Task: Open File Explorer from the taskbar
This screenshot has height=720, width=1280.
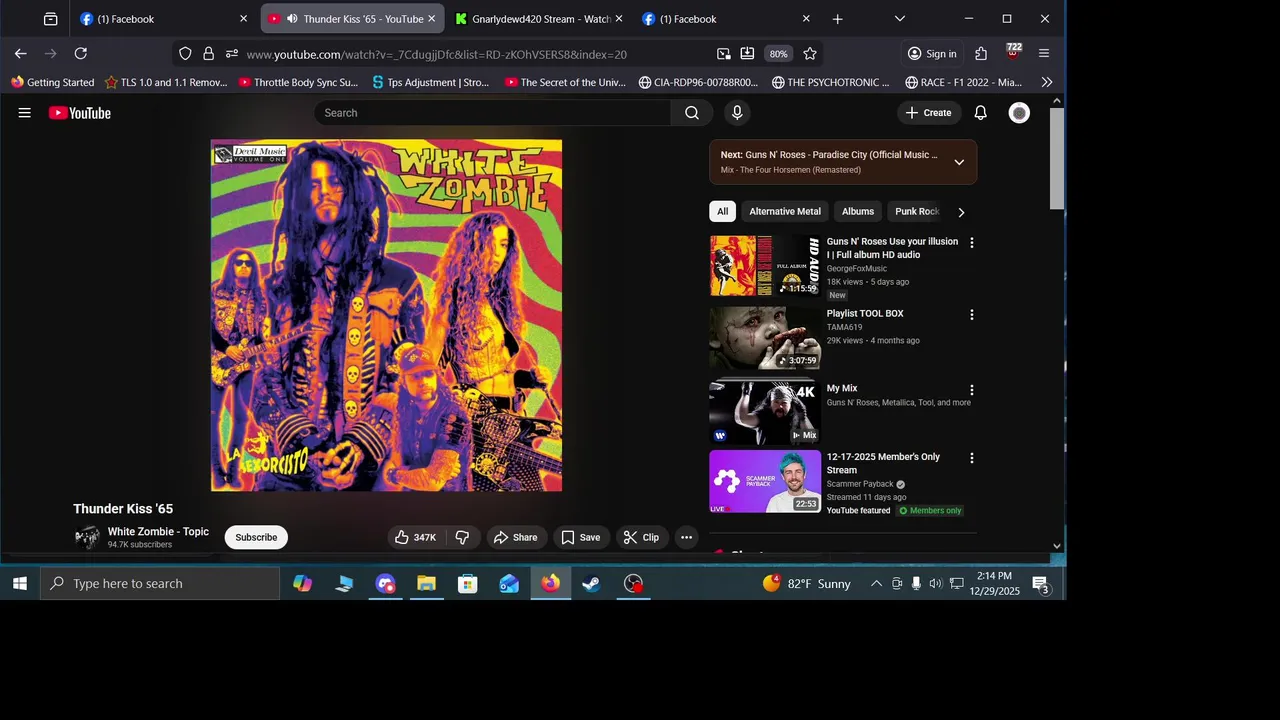Action: pyautogui.click(x=427, y=584)
